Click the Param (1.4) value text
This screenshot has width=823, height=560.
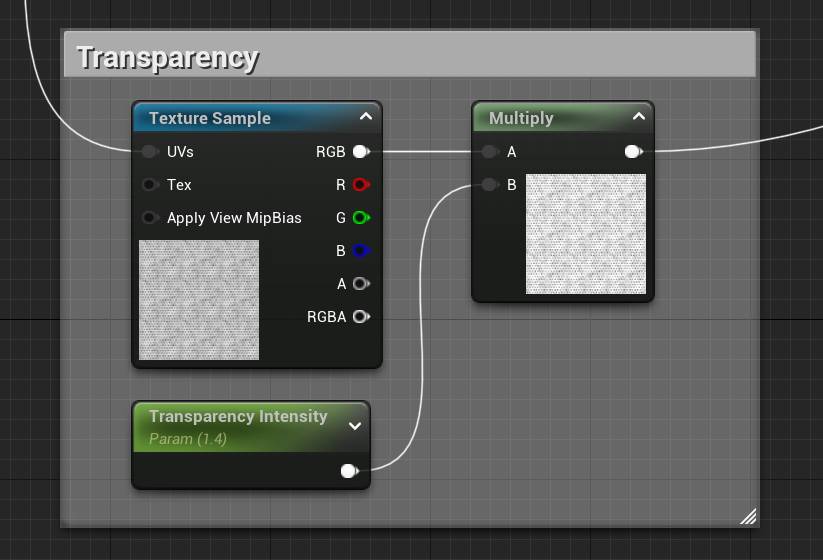tap(188, 439)
